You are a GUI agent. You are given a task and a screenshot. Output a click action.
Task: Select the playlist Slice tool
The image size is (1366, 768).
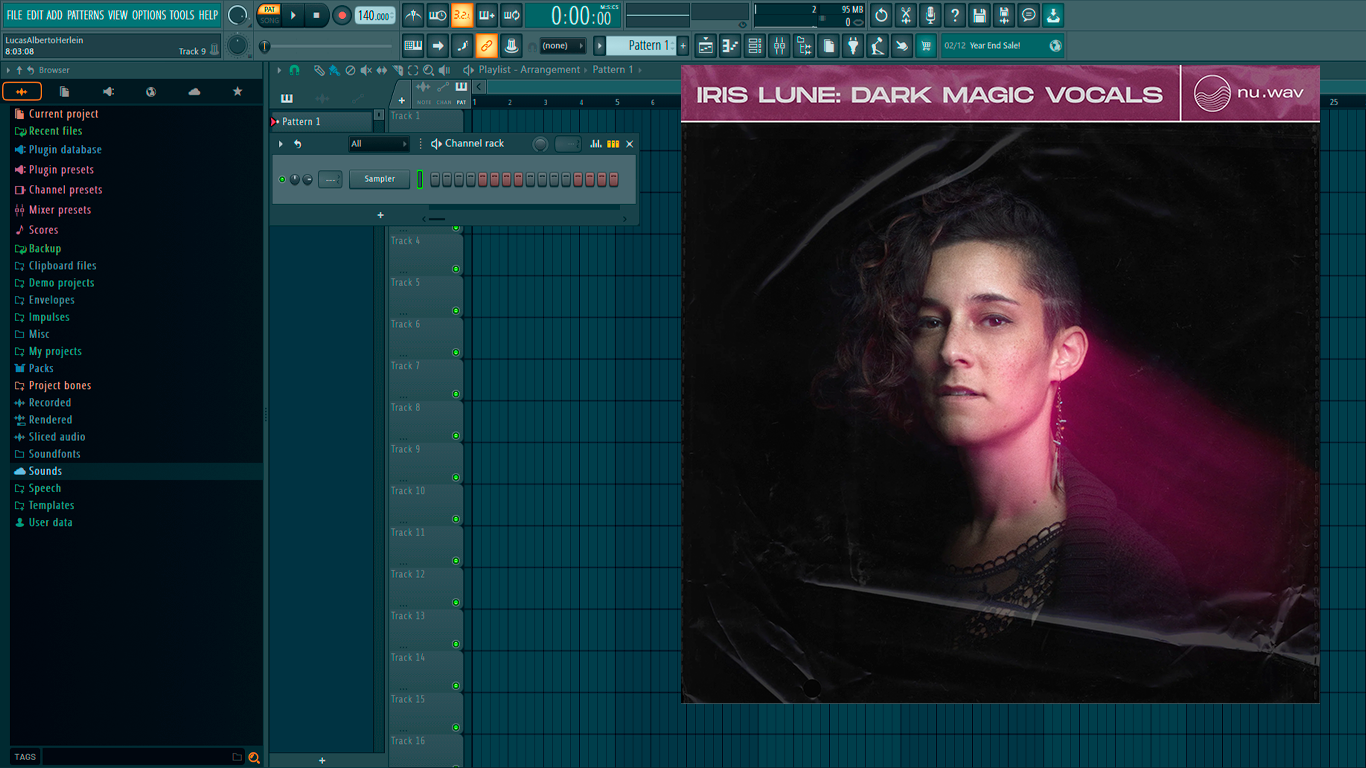point(398,70)
